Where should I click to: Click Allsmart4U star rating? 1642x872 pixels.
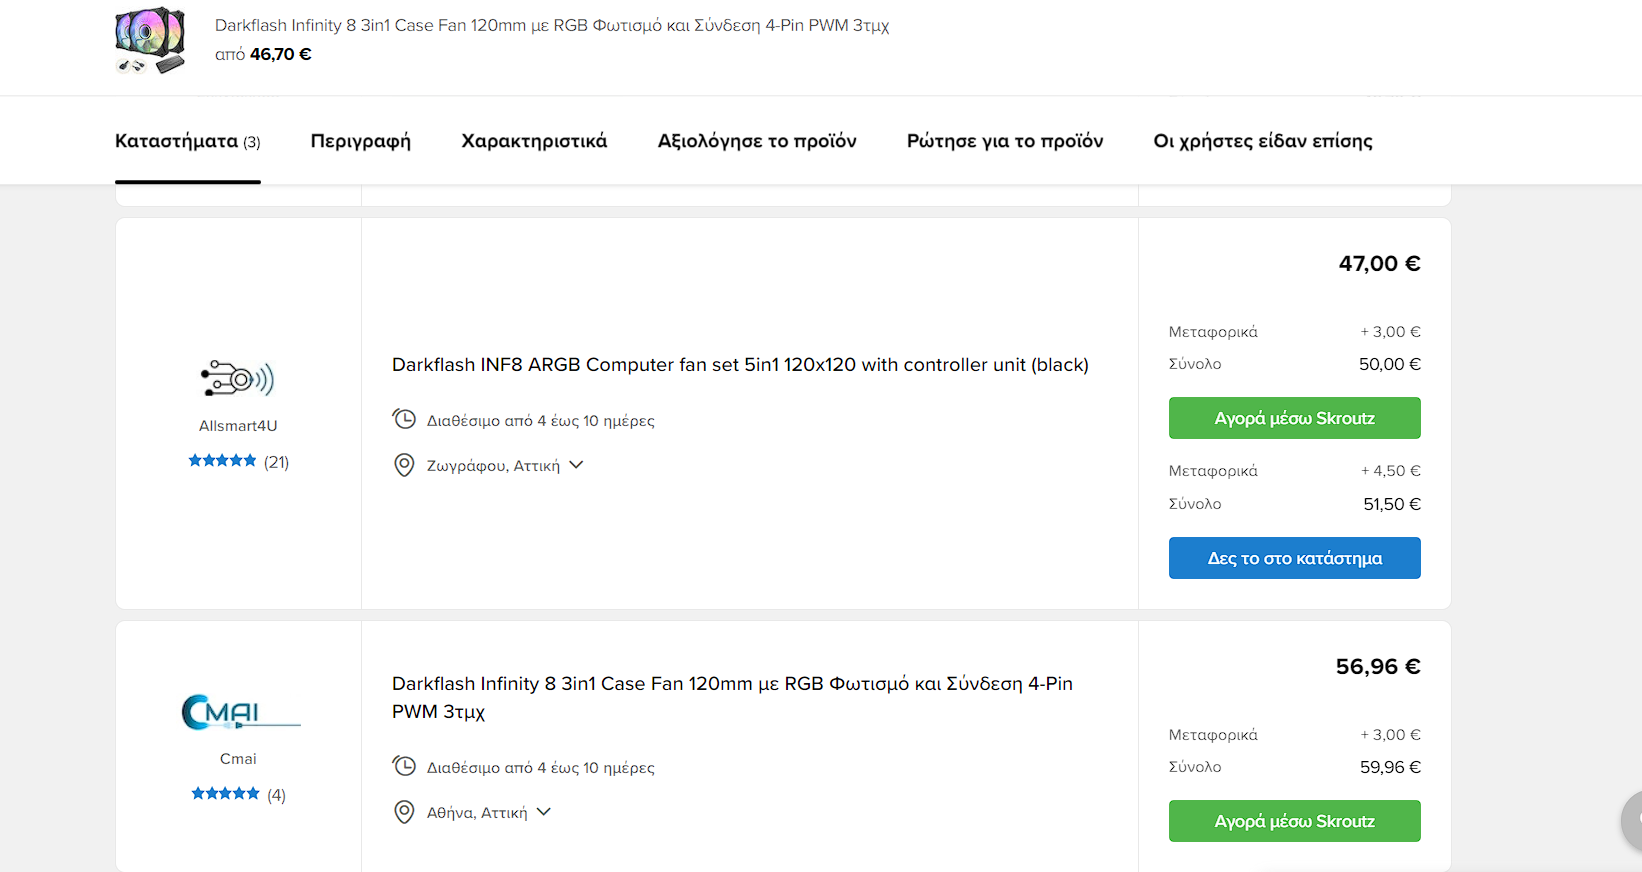click(x=222, y=461)
